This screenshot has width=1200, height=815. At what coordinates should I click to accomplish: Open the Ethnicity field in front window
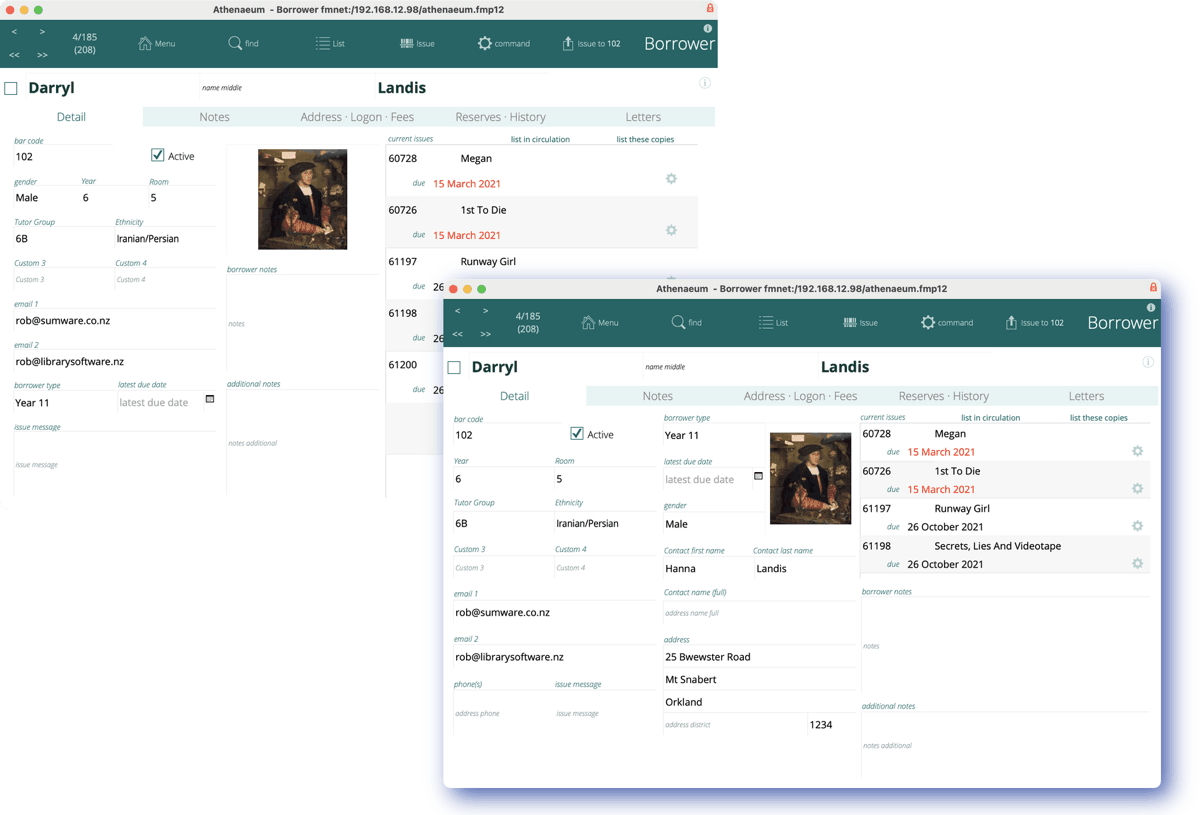pyautogui.click(x=603, y=523)
